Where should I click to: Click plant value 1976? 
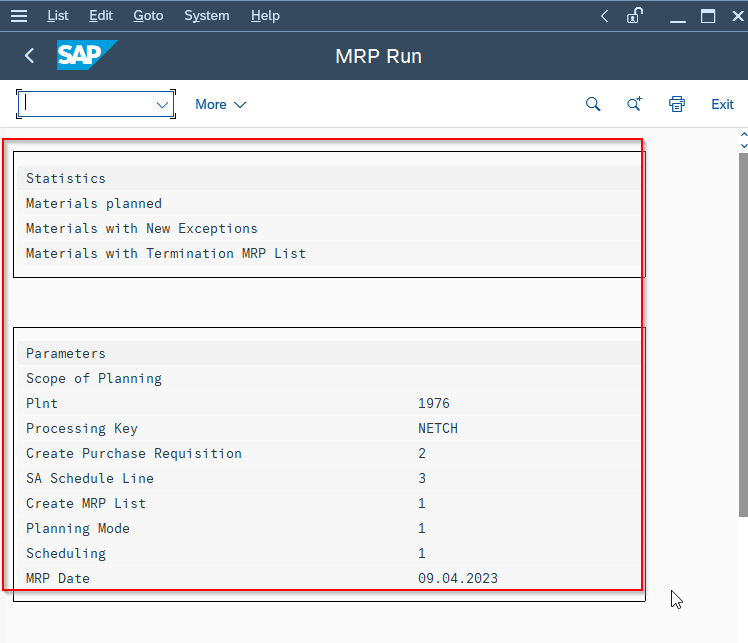pyautogui.click(x=434, y=404)
